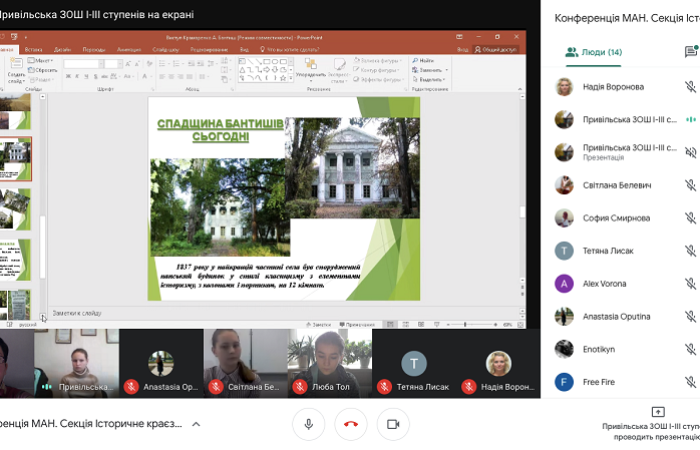The image size is (700, 450).
Task: Expand meeting details chevron beside the conference title
Action: (196, 424)
